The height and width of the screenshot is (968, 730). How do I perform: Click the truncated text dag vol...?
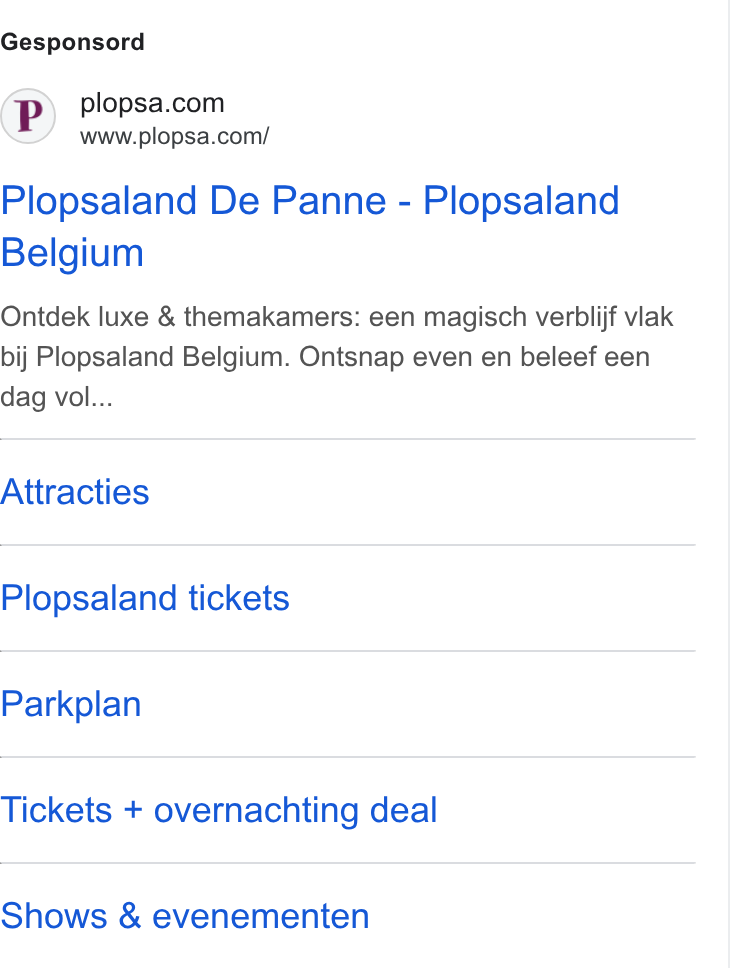coord(56,397)
